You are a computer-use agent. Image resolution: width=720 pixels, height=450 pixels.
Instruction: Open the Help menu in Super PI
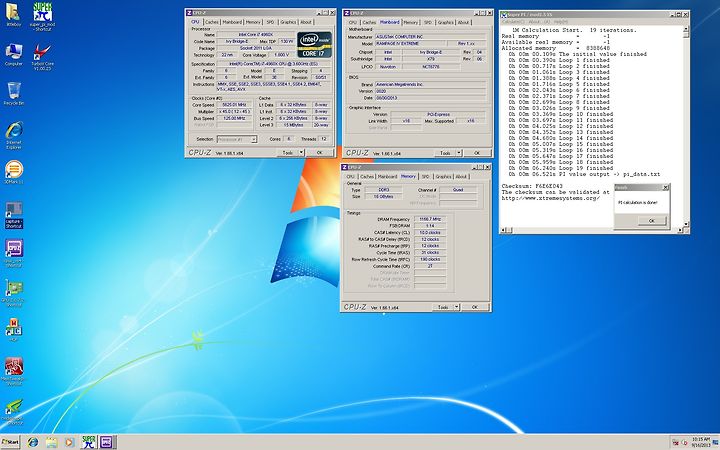pyautogui.click(x=561, y=22)
